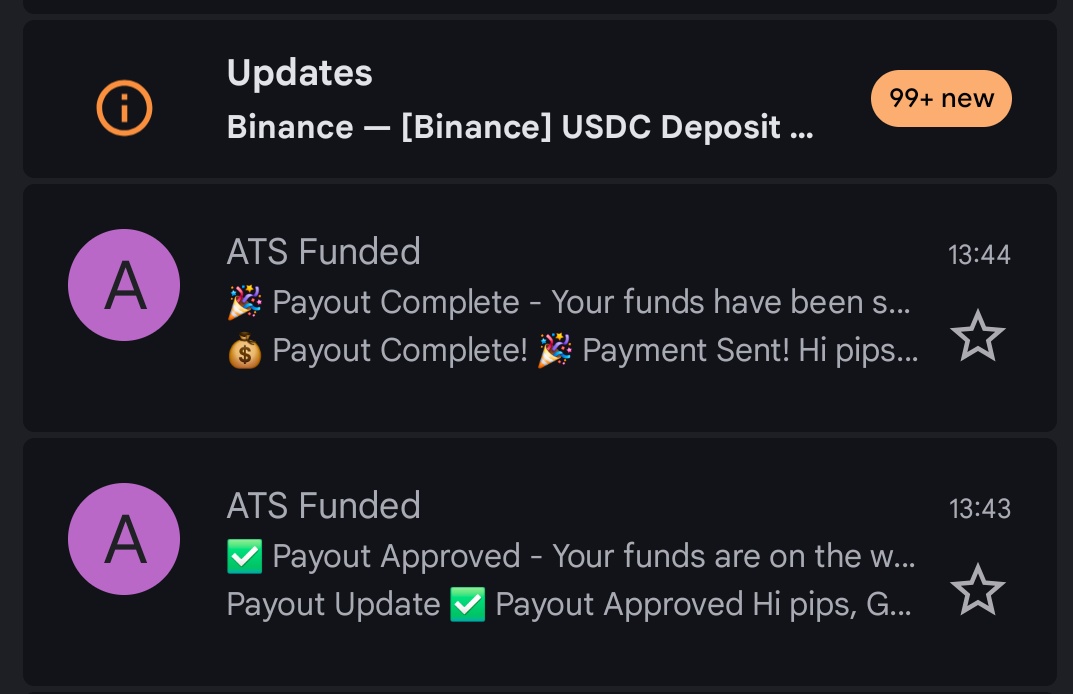
Task: Click the party popper emoji in the Payout Complete subject
Action: pyautogui.click(x=245, y=302)
